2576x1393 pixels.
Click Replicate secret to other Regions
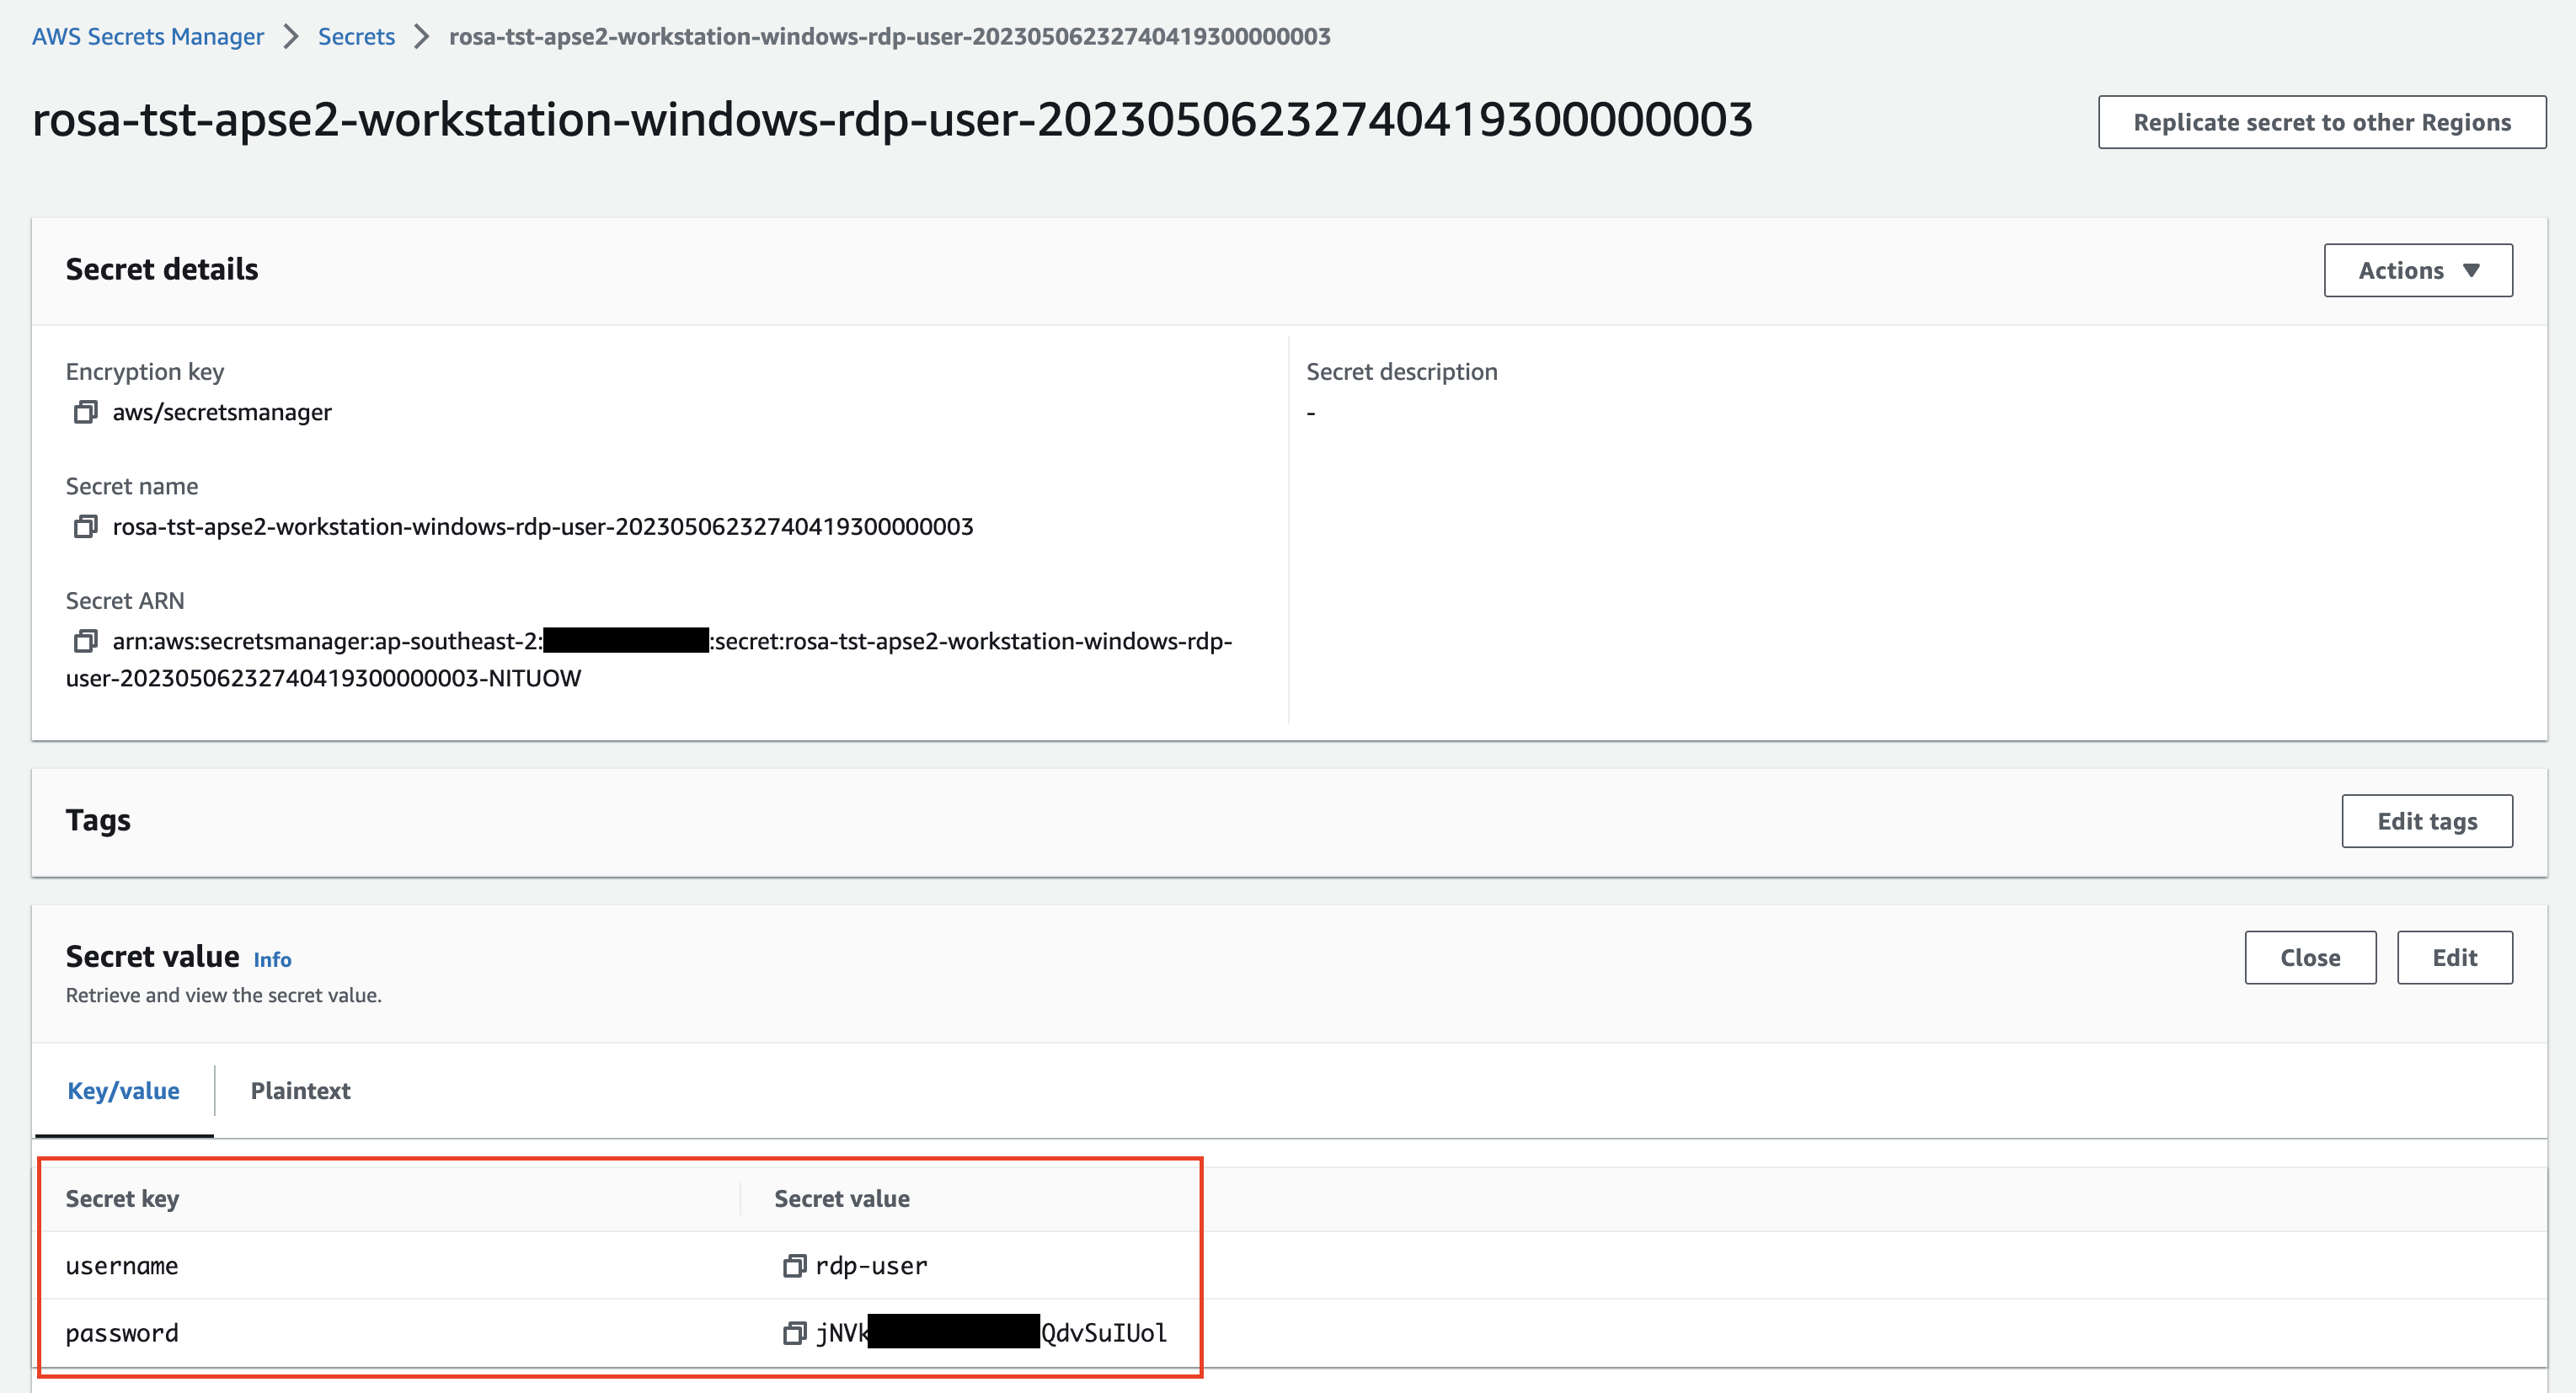(2321, 122)
